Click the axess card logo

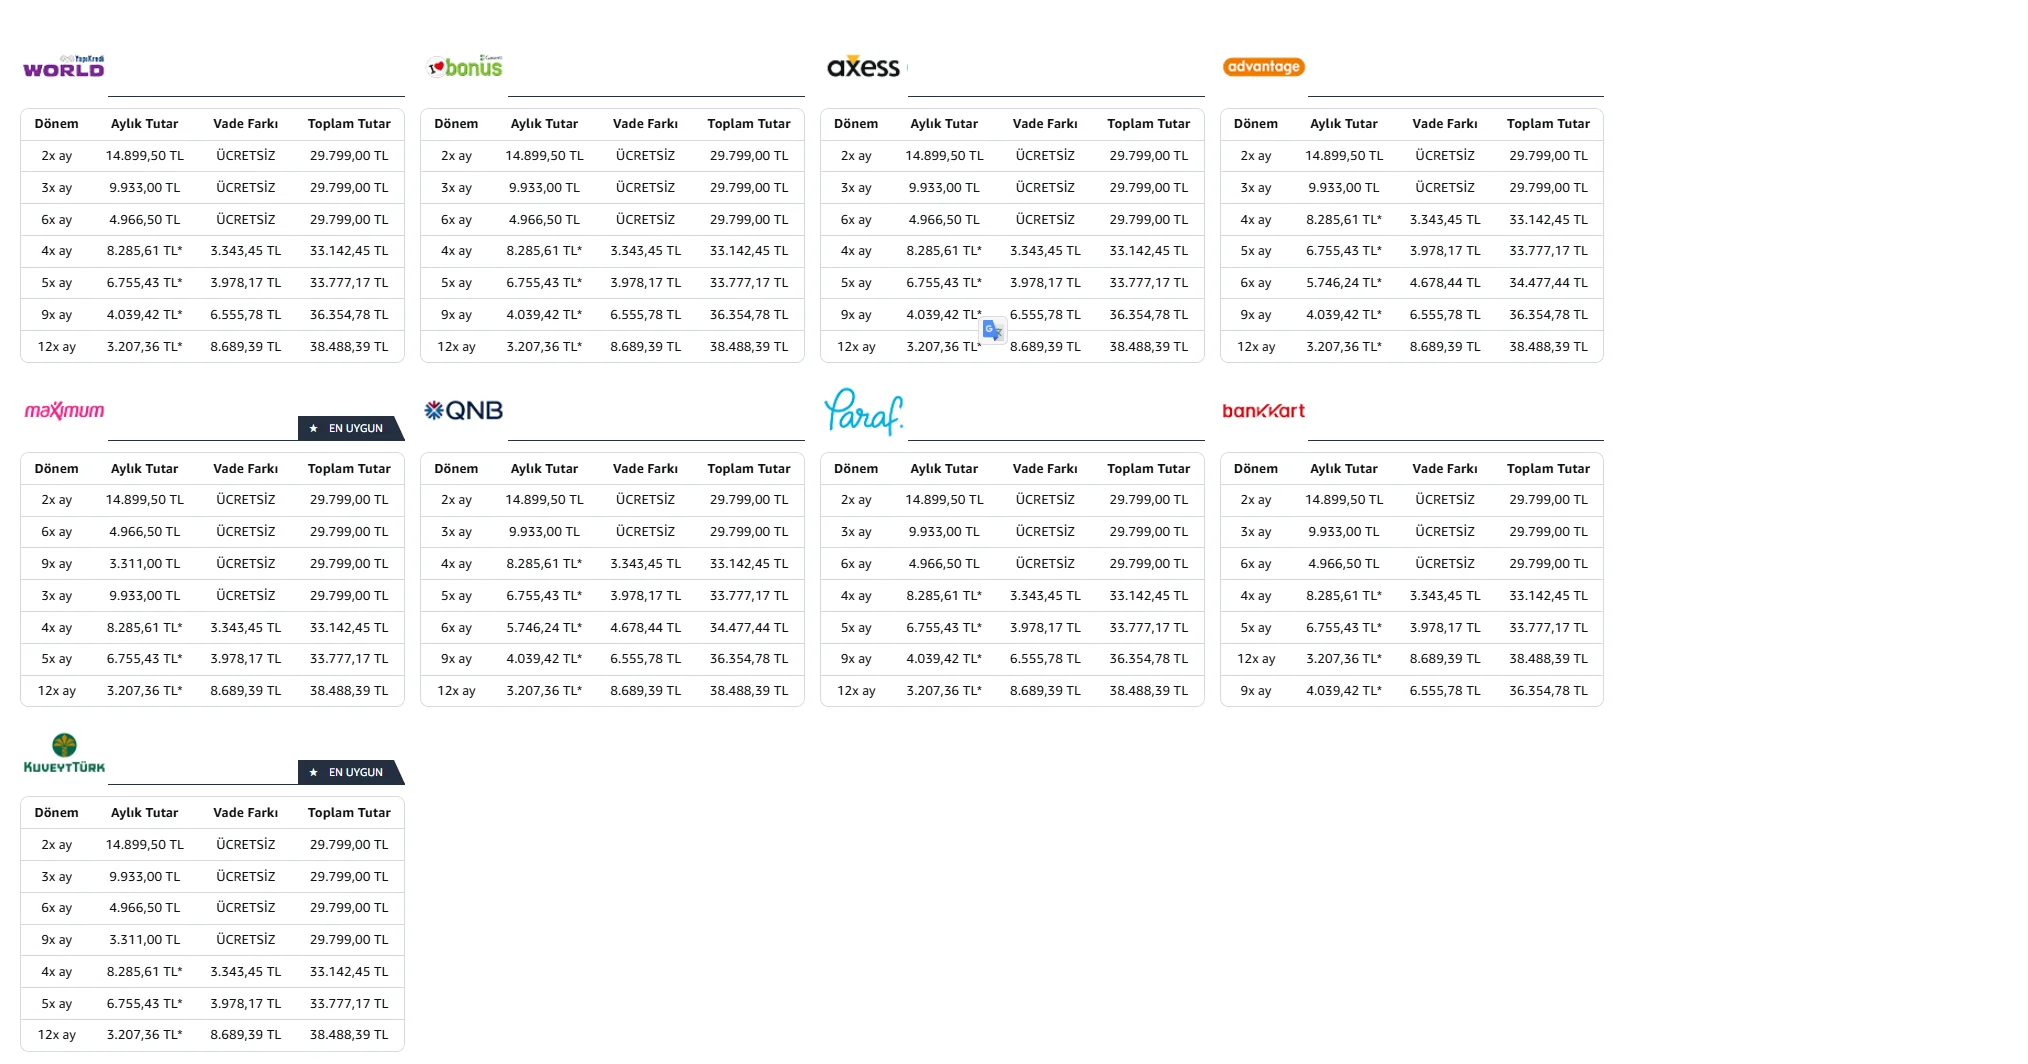(x=864, y=67)
